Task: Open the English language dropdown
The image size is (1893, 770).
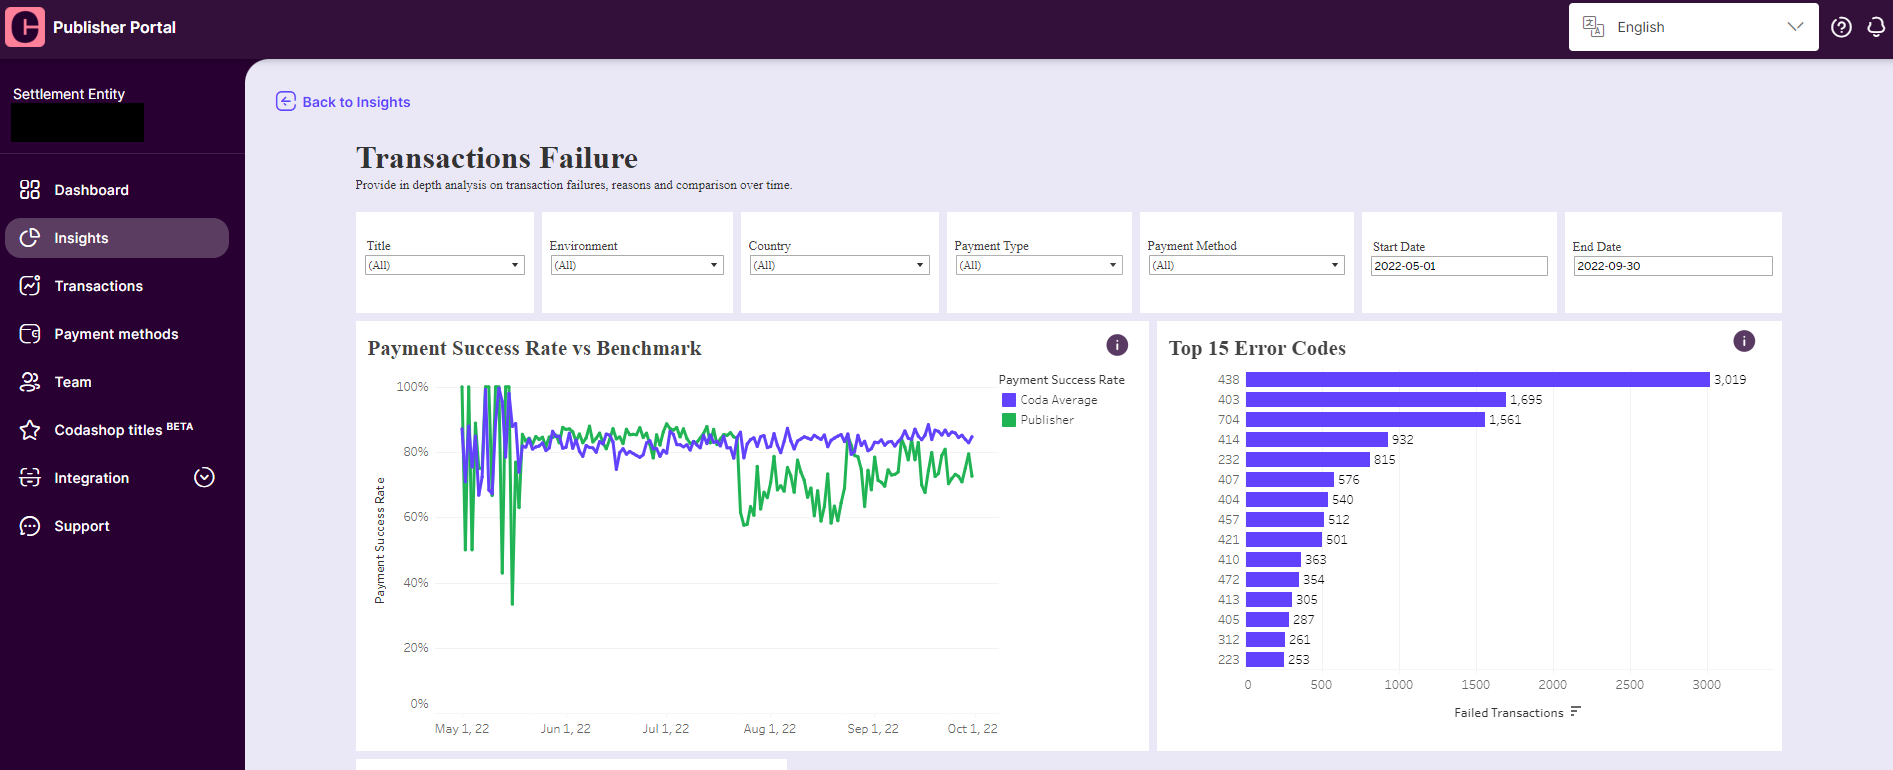Action: point(1693,27)
